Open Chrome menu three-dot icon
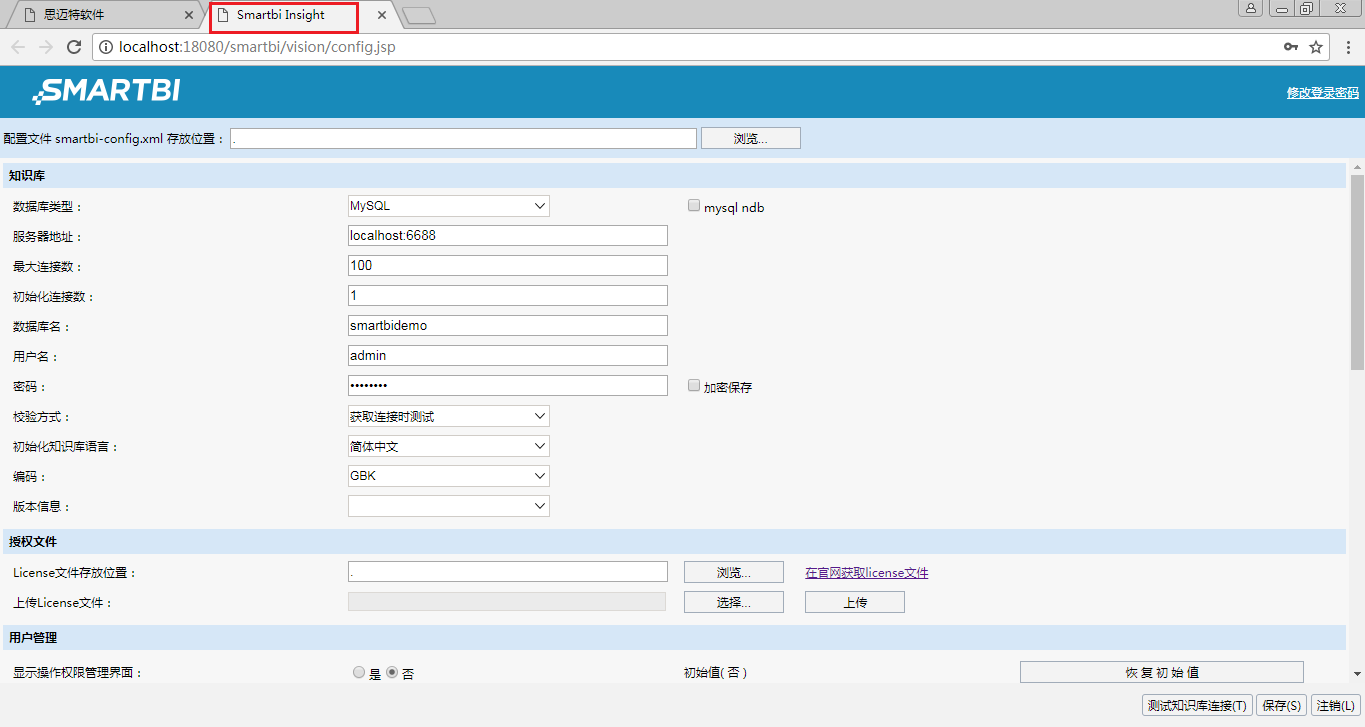 point(1347,47)
